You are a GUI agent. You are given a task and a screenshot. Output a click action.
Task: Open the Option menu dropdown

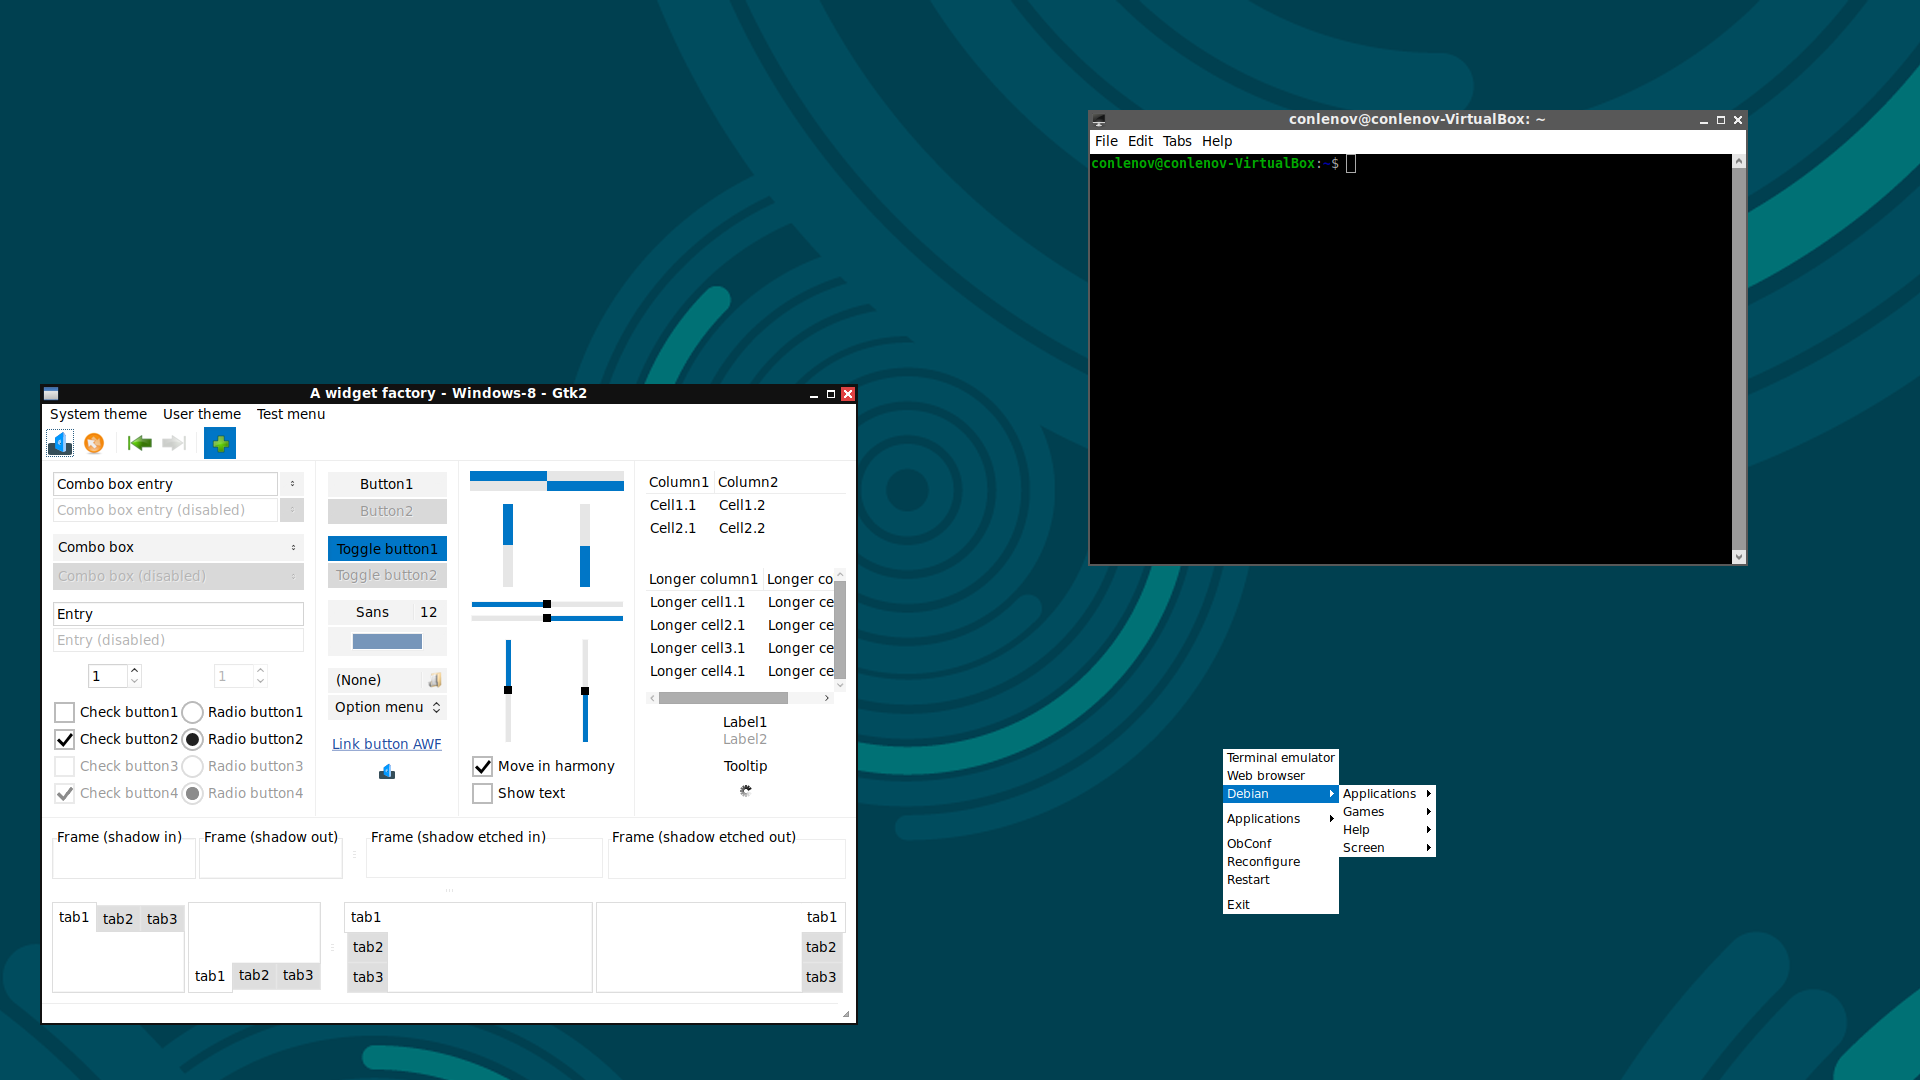click(387, 707)
